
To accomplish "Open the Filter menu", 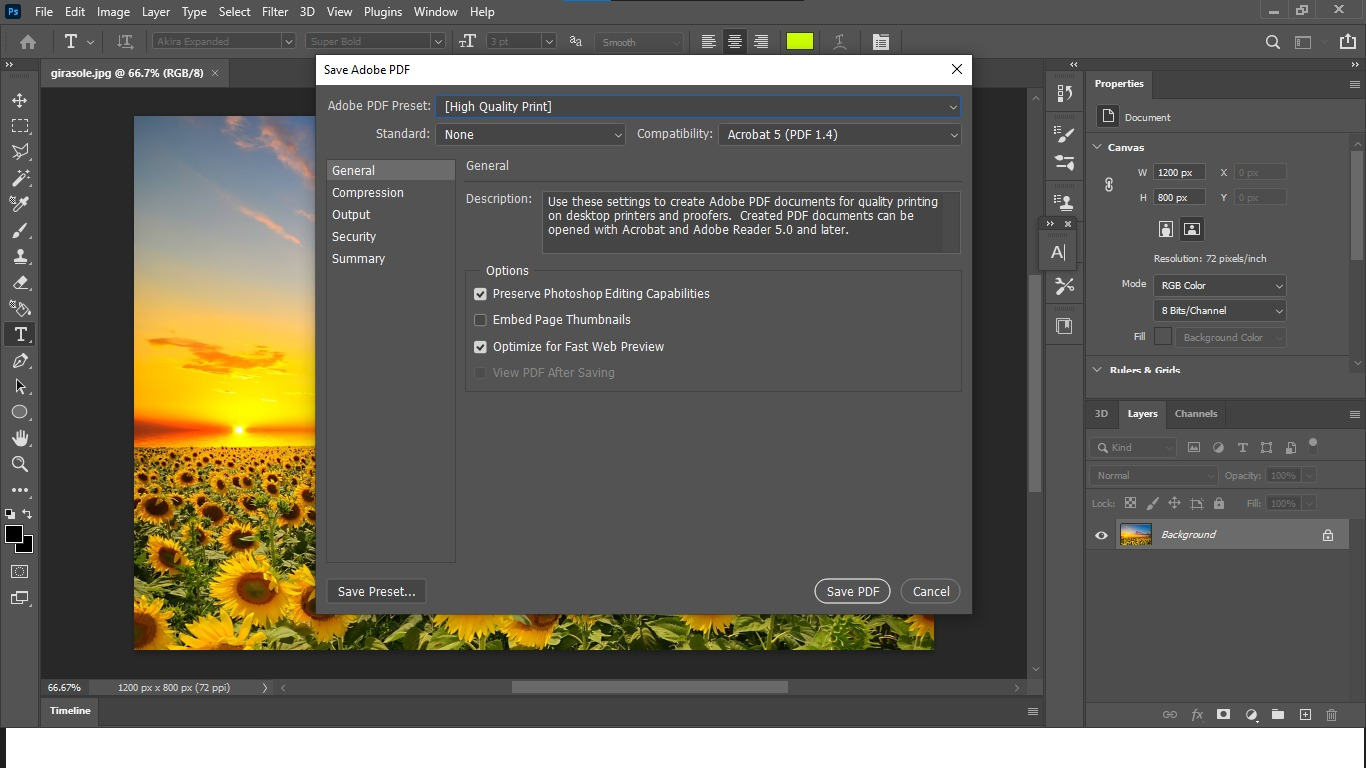I will pyautogui.click(x=274, y=11).
